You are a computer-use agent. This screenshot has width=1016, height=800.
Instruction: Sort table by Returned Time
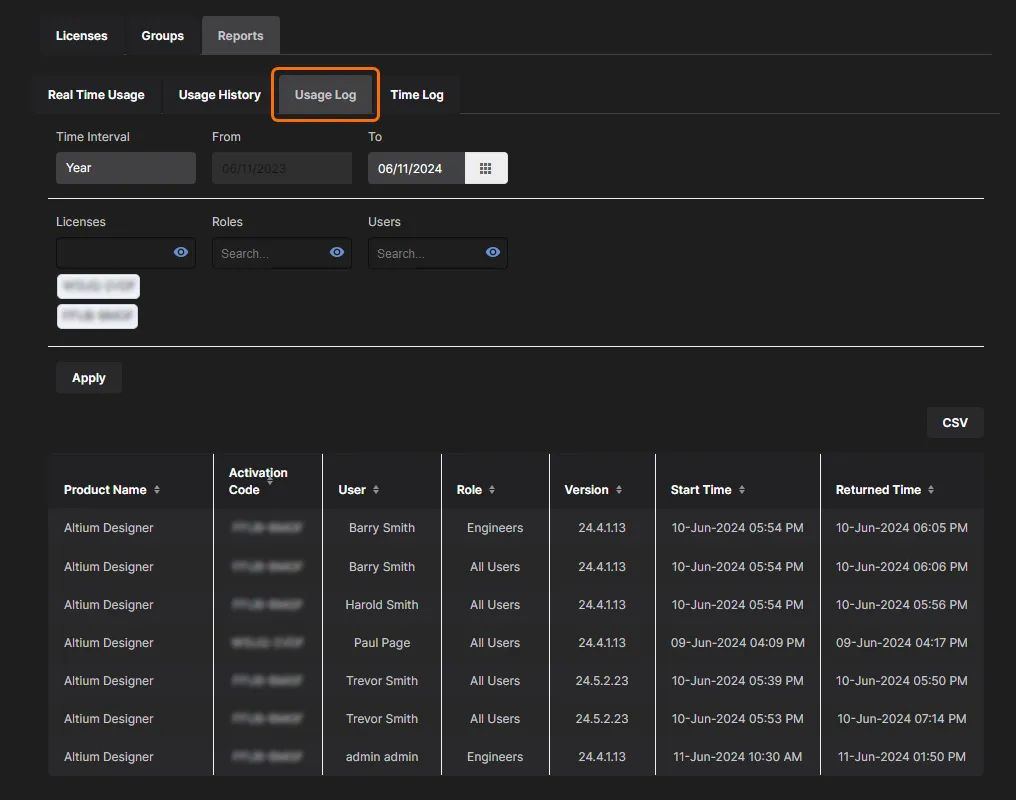(x=931, y=490)
